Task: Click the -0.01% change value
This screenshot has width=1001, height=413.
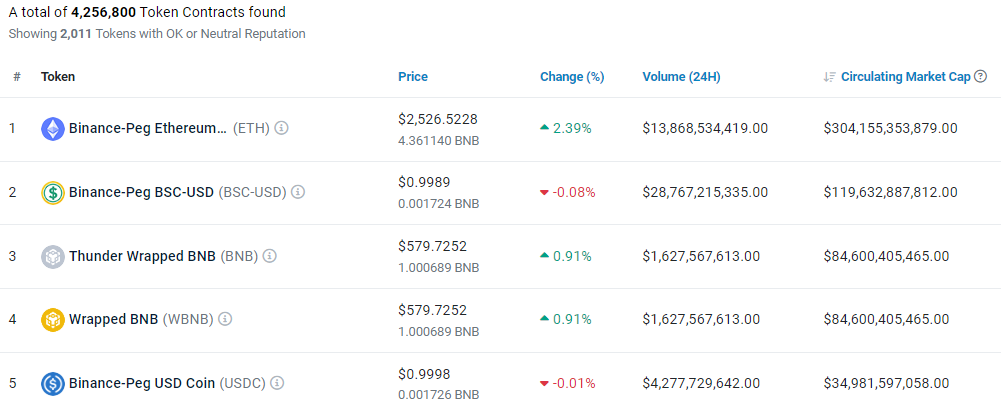Action: [574, 384]
